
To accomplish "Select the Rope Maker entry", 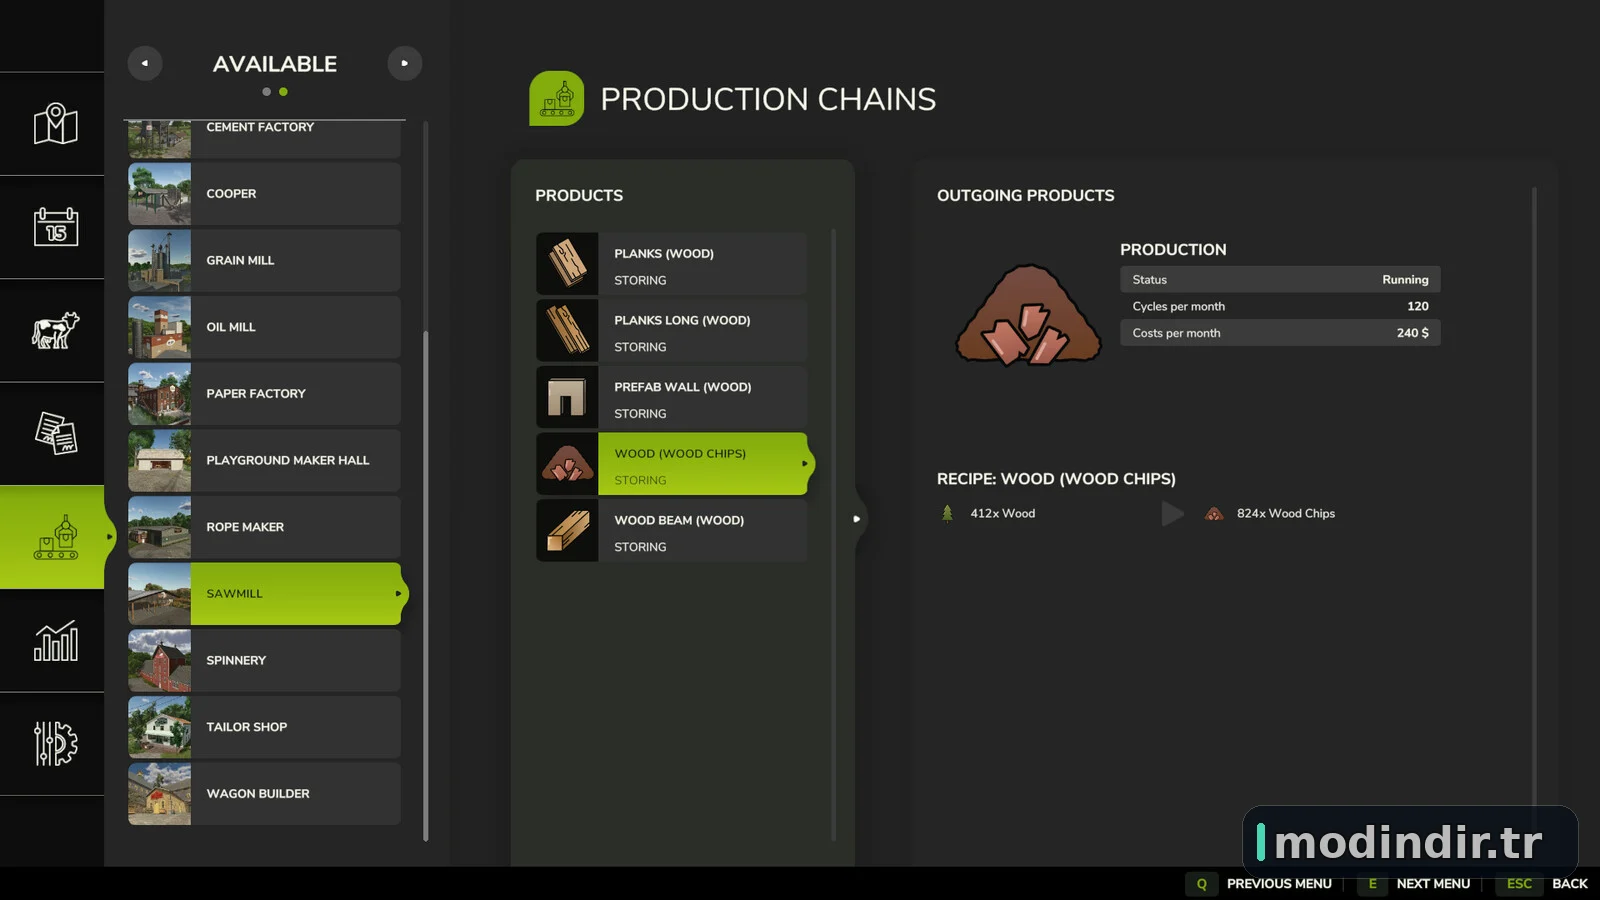I will click(264, 527).
